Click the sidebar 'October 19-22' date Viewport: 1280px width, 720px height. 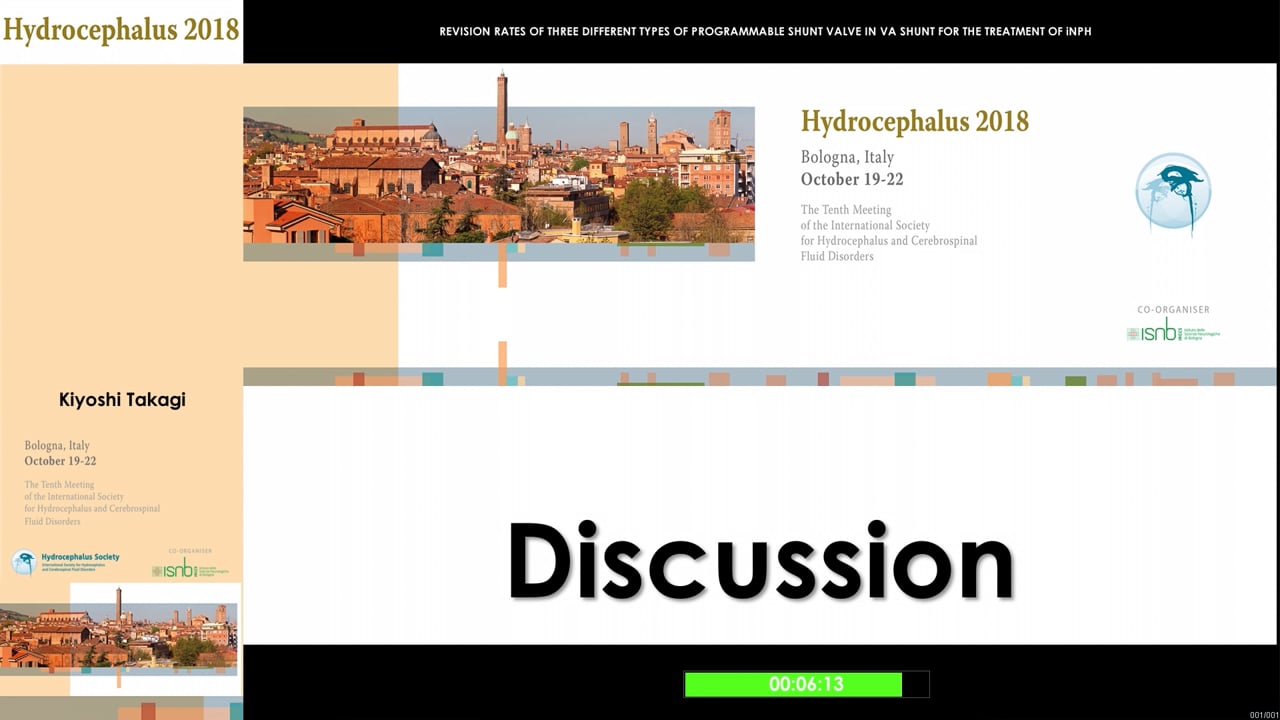tap(60, 462)
